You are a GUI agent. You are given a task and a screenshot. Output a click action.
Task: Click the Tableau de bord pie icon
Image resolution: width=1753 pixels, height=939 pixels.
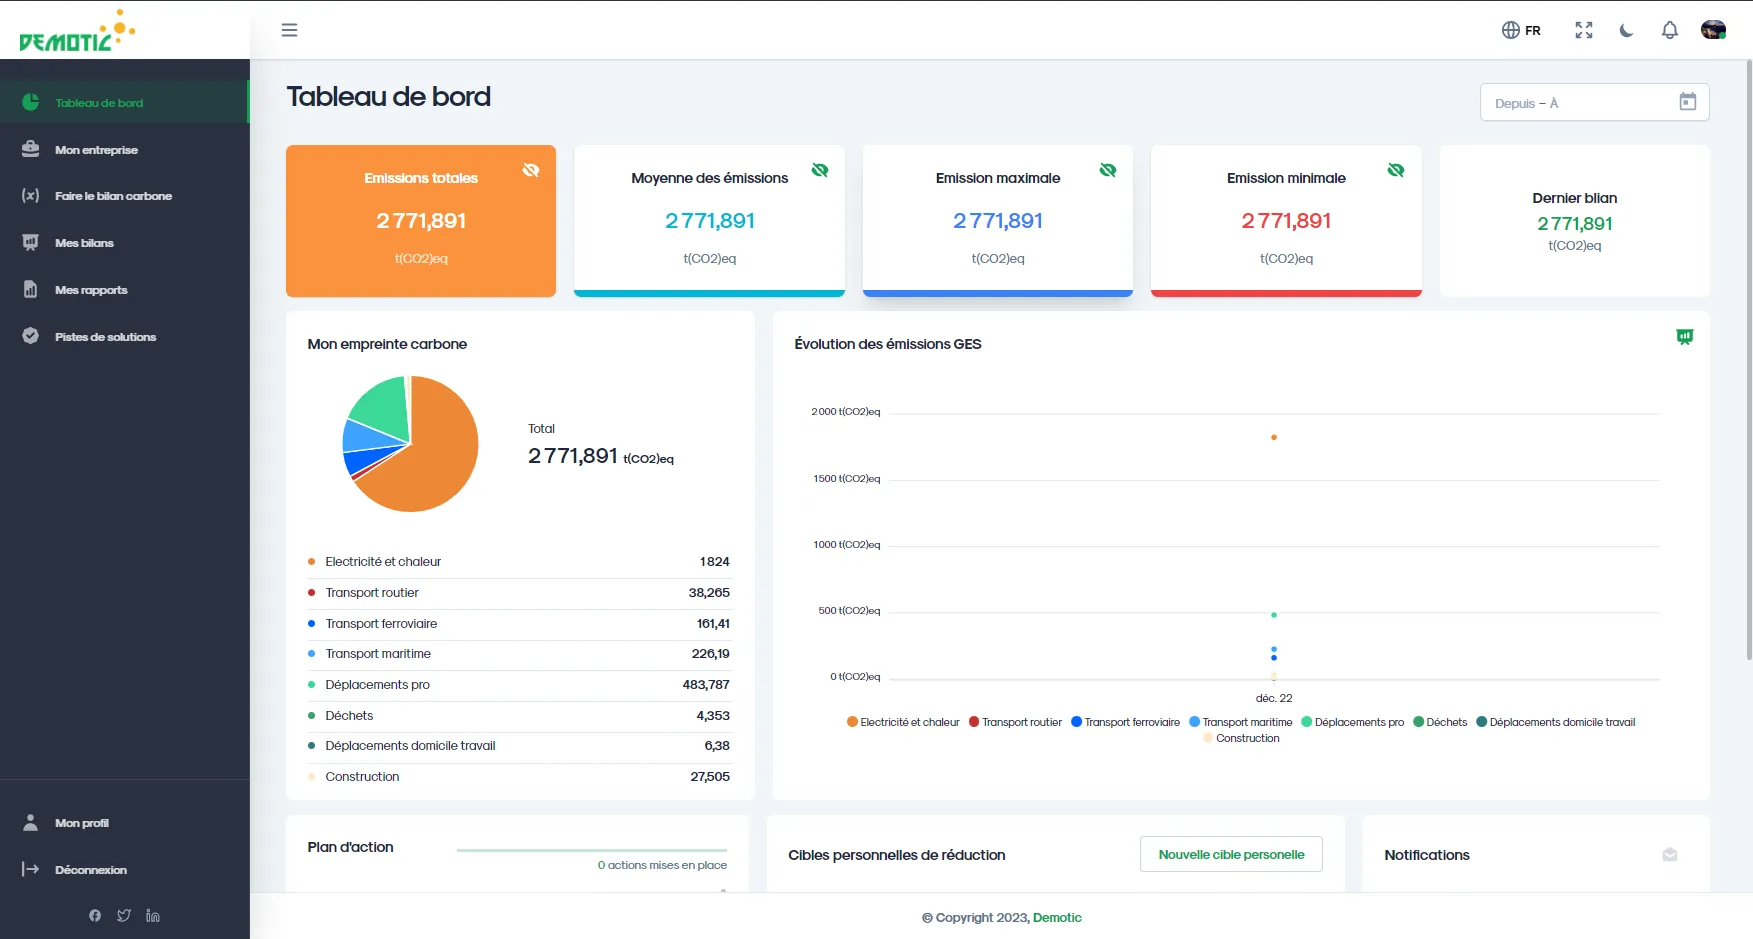click(x=31, y=102)
